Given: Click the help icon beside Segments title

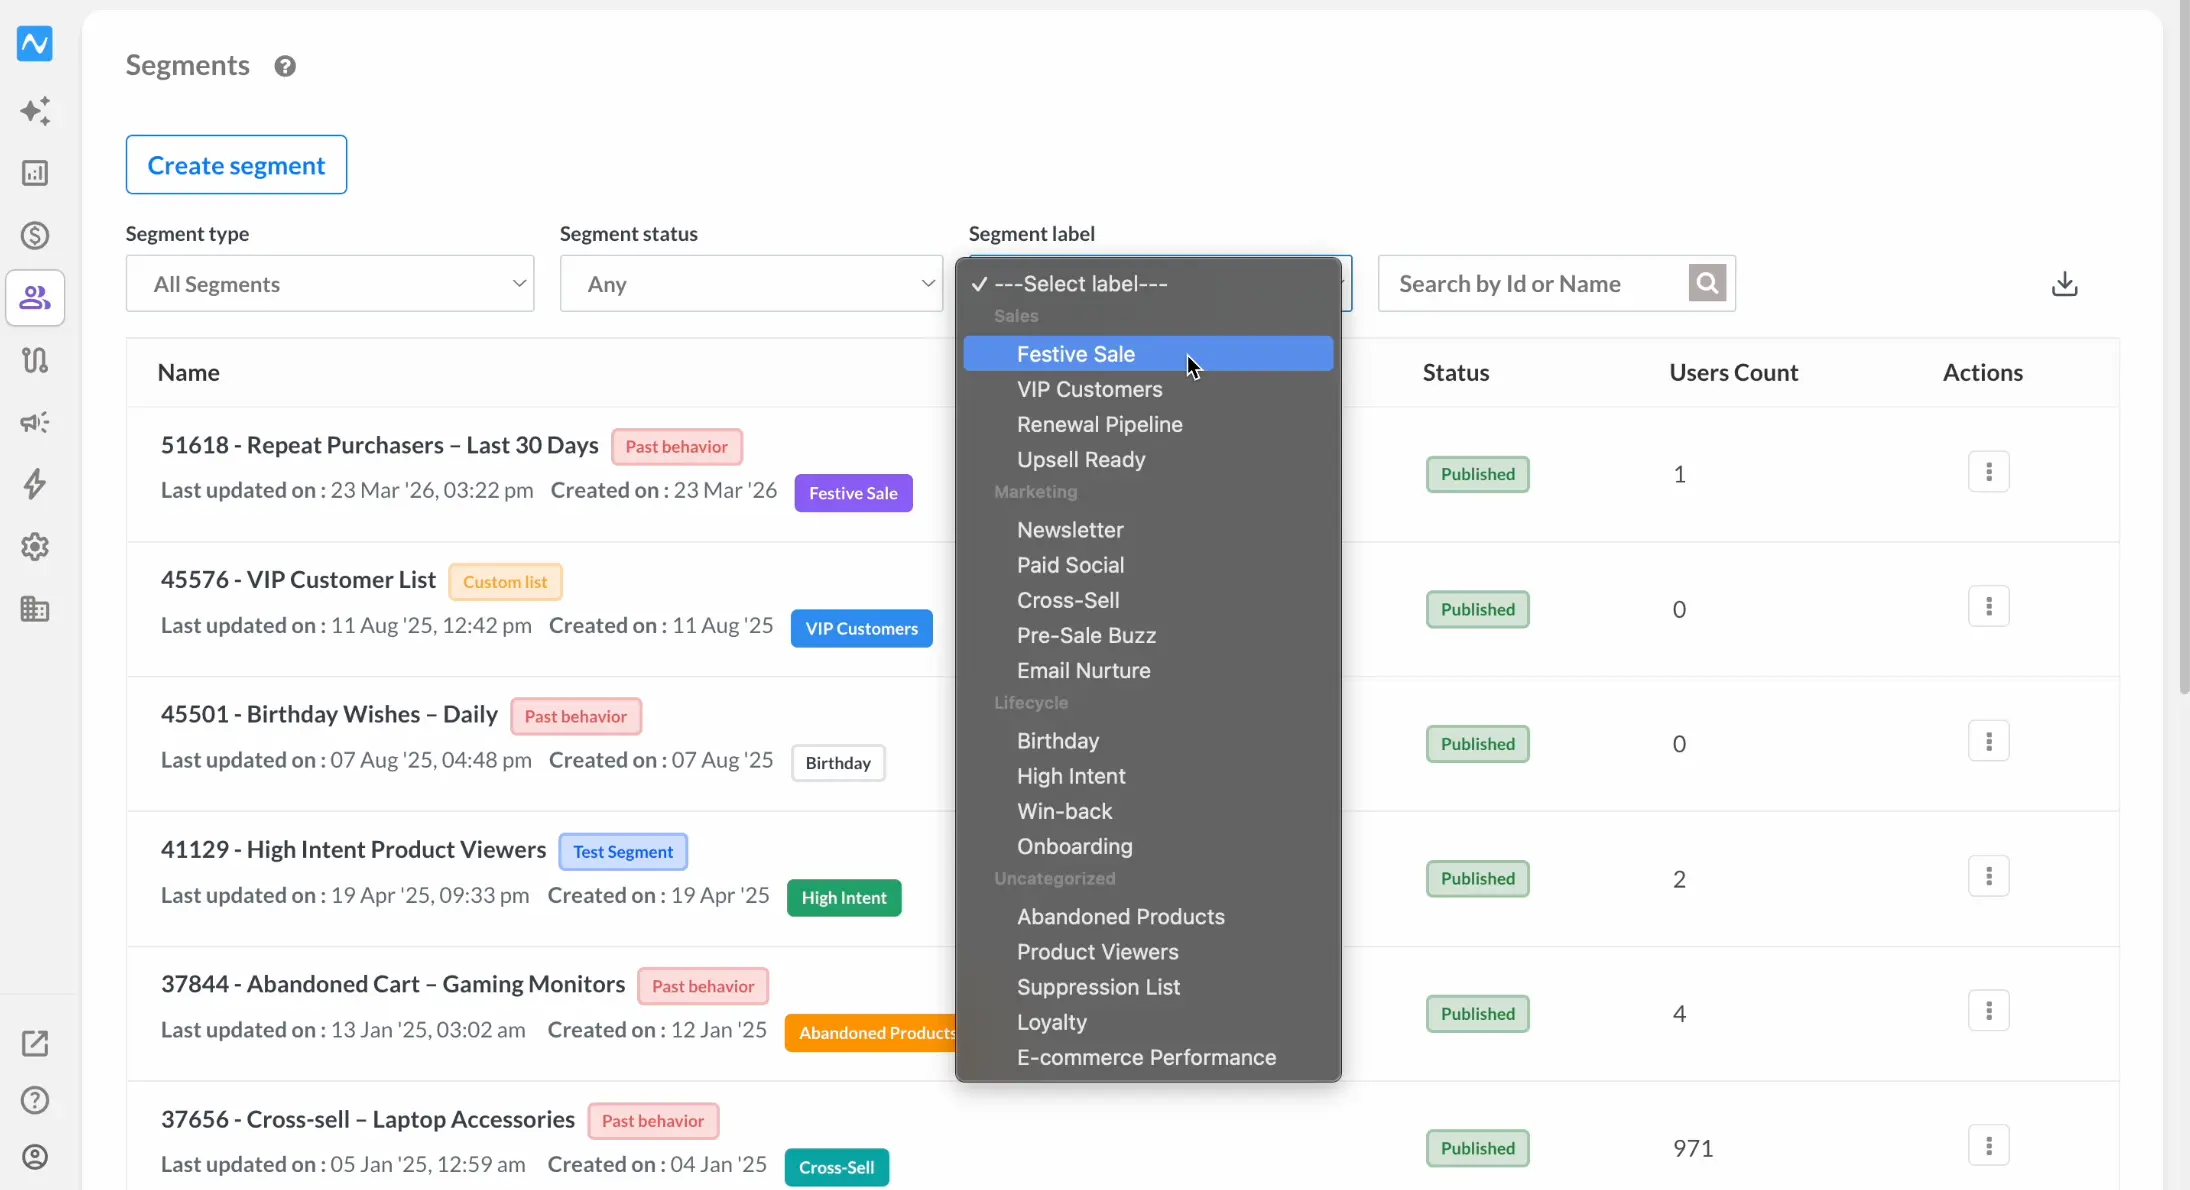Looking at the screenshot, I should pos(285,66).
